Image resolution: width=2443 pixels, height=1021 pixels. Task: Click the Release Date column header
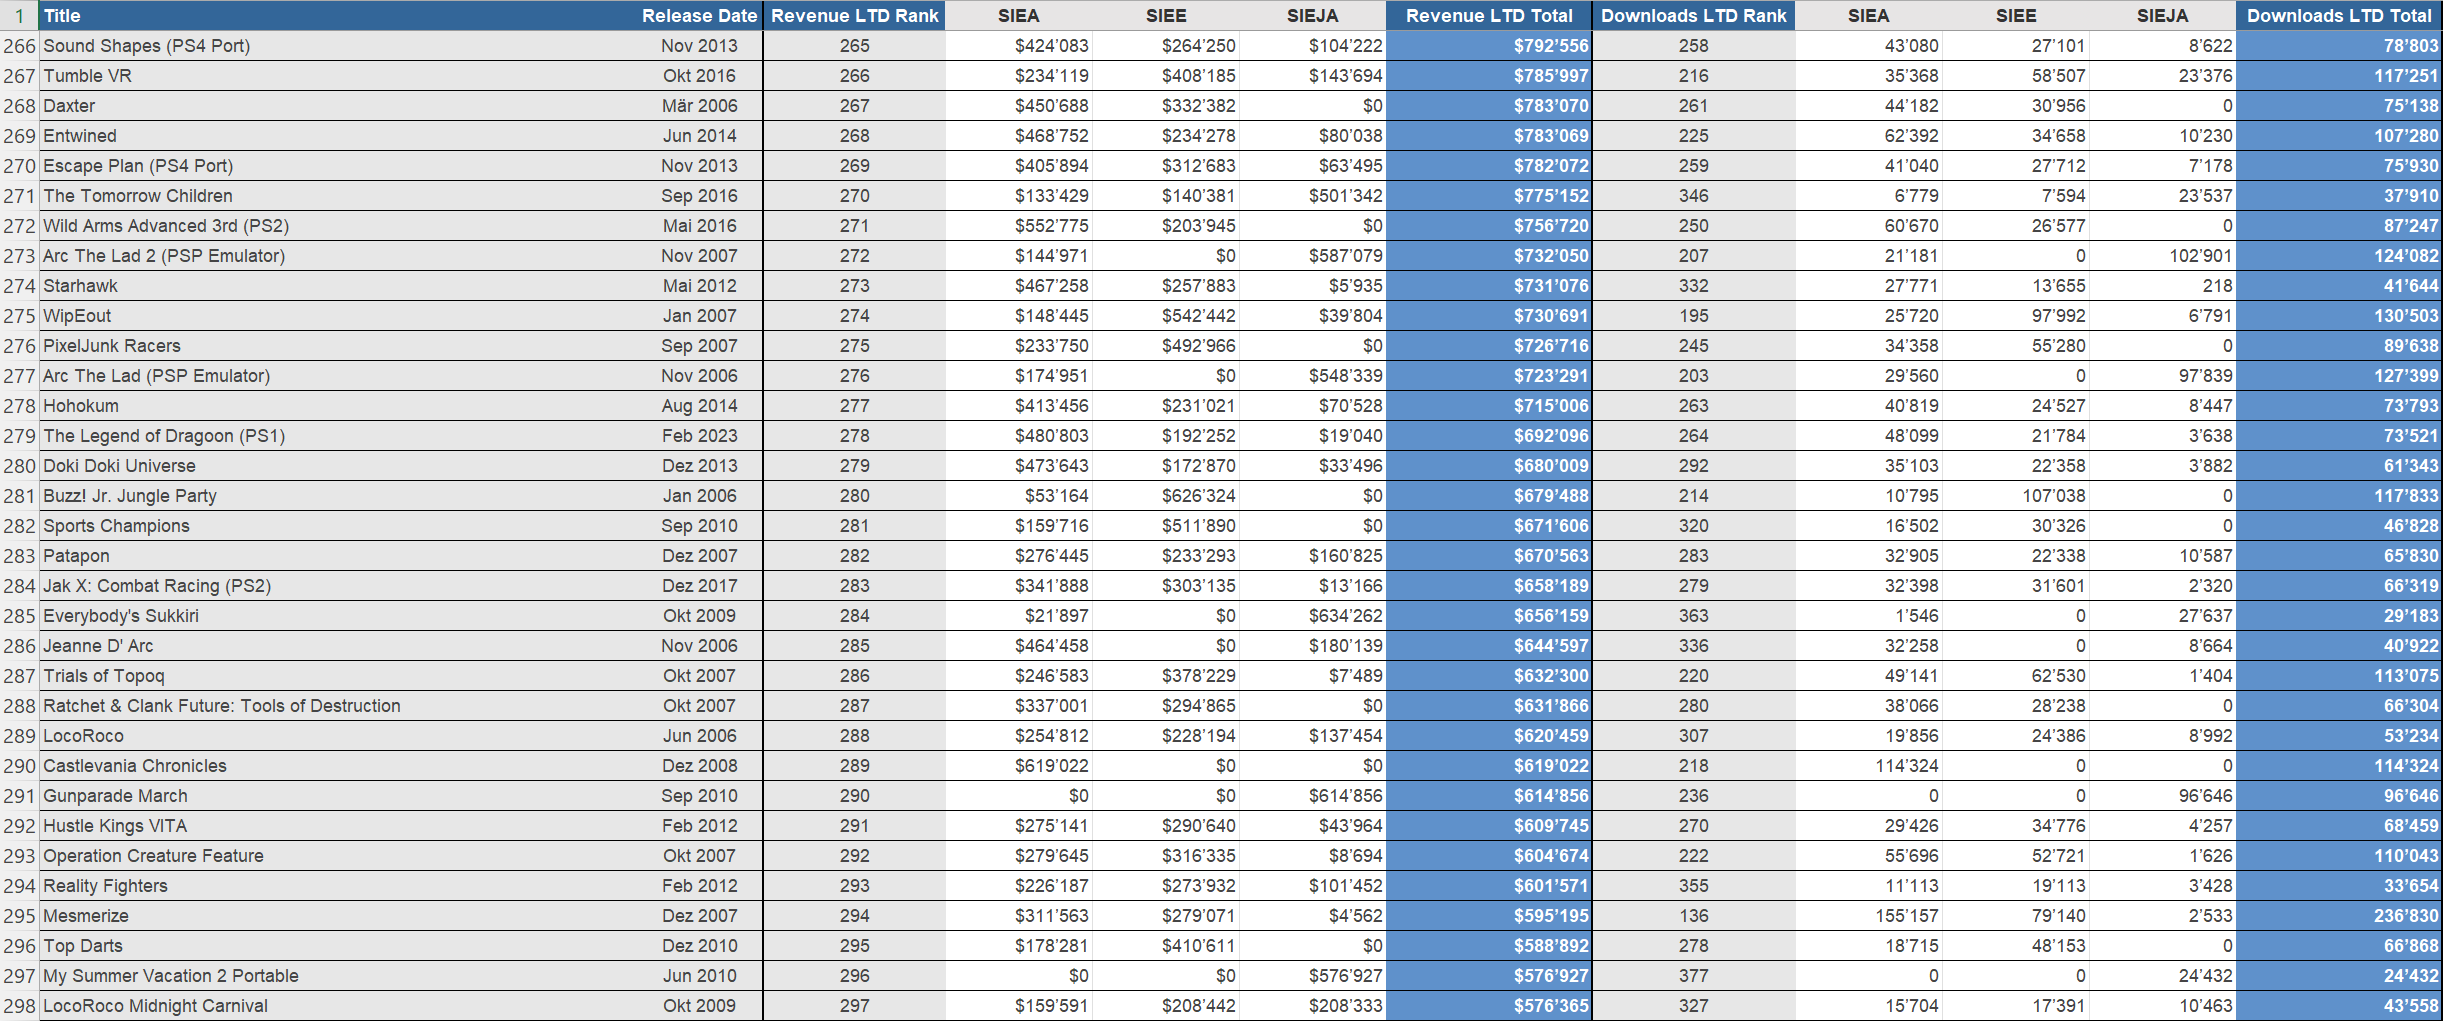point(698,16)
